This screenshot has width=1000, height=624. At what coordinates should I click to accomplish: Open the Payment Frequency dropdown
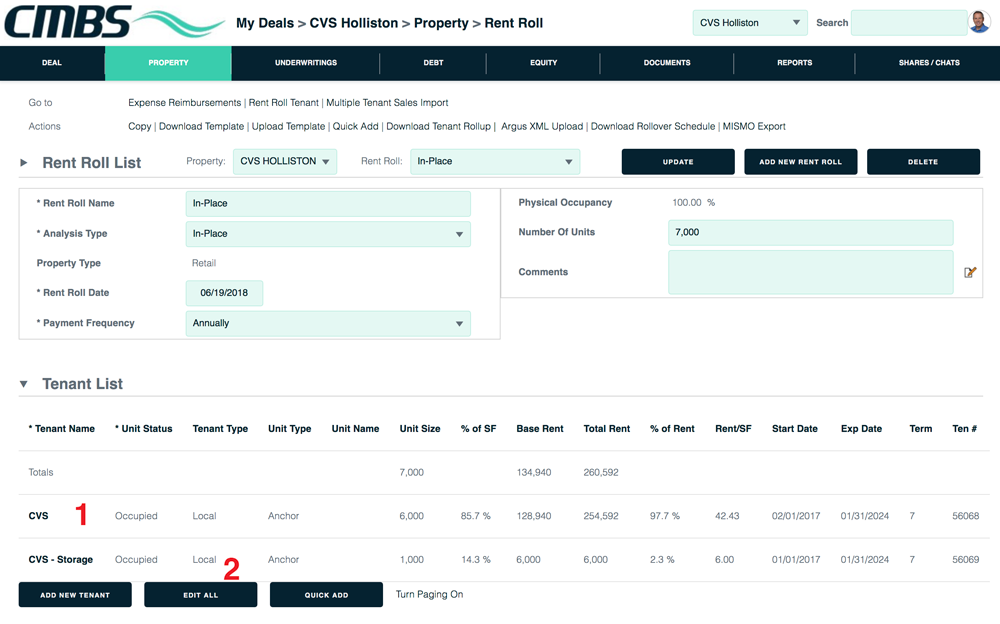[x=328, y=323]
